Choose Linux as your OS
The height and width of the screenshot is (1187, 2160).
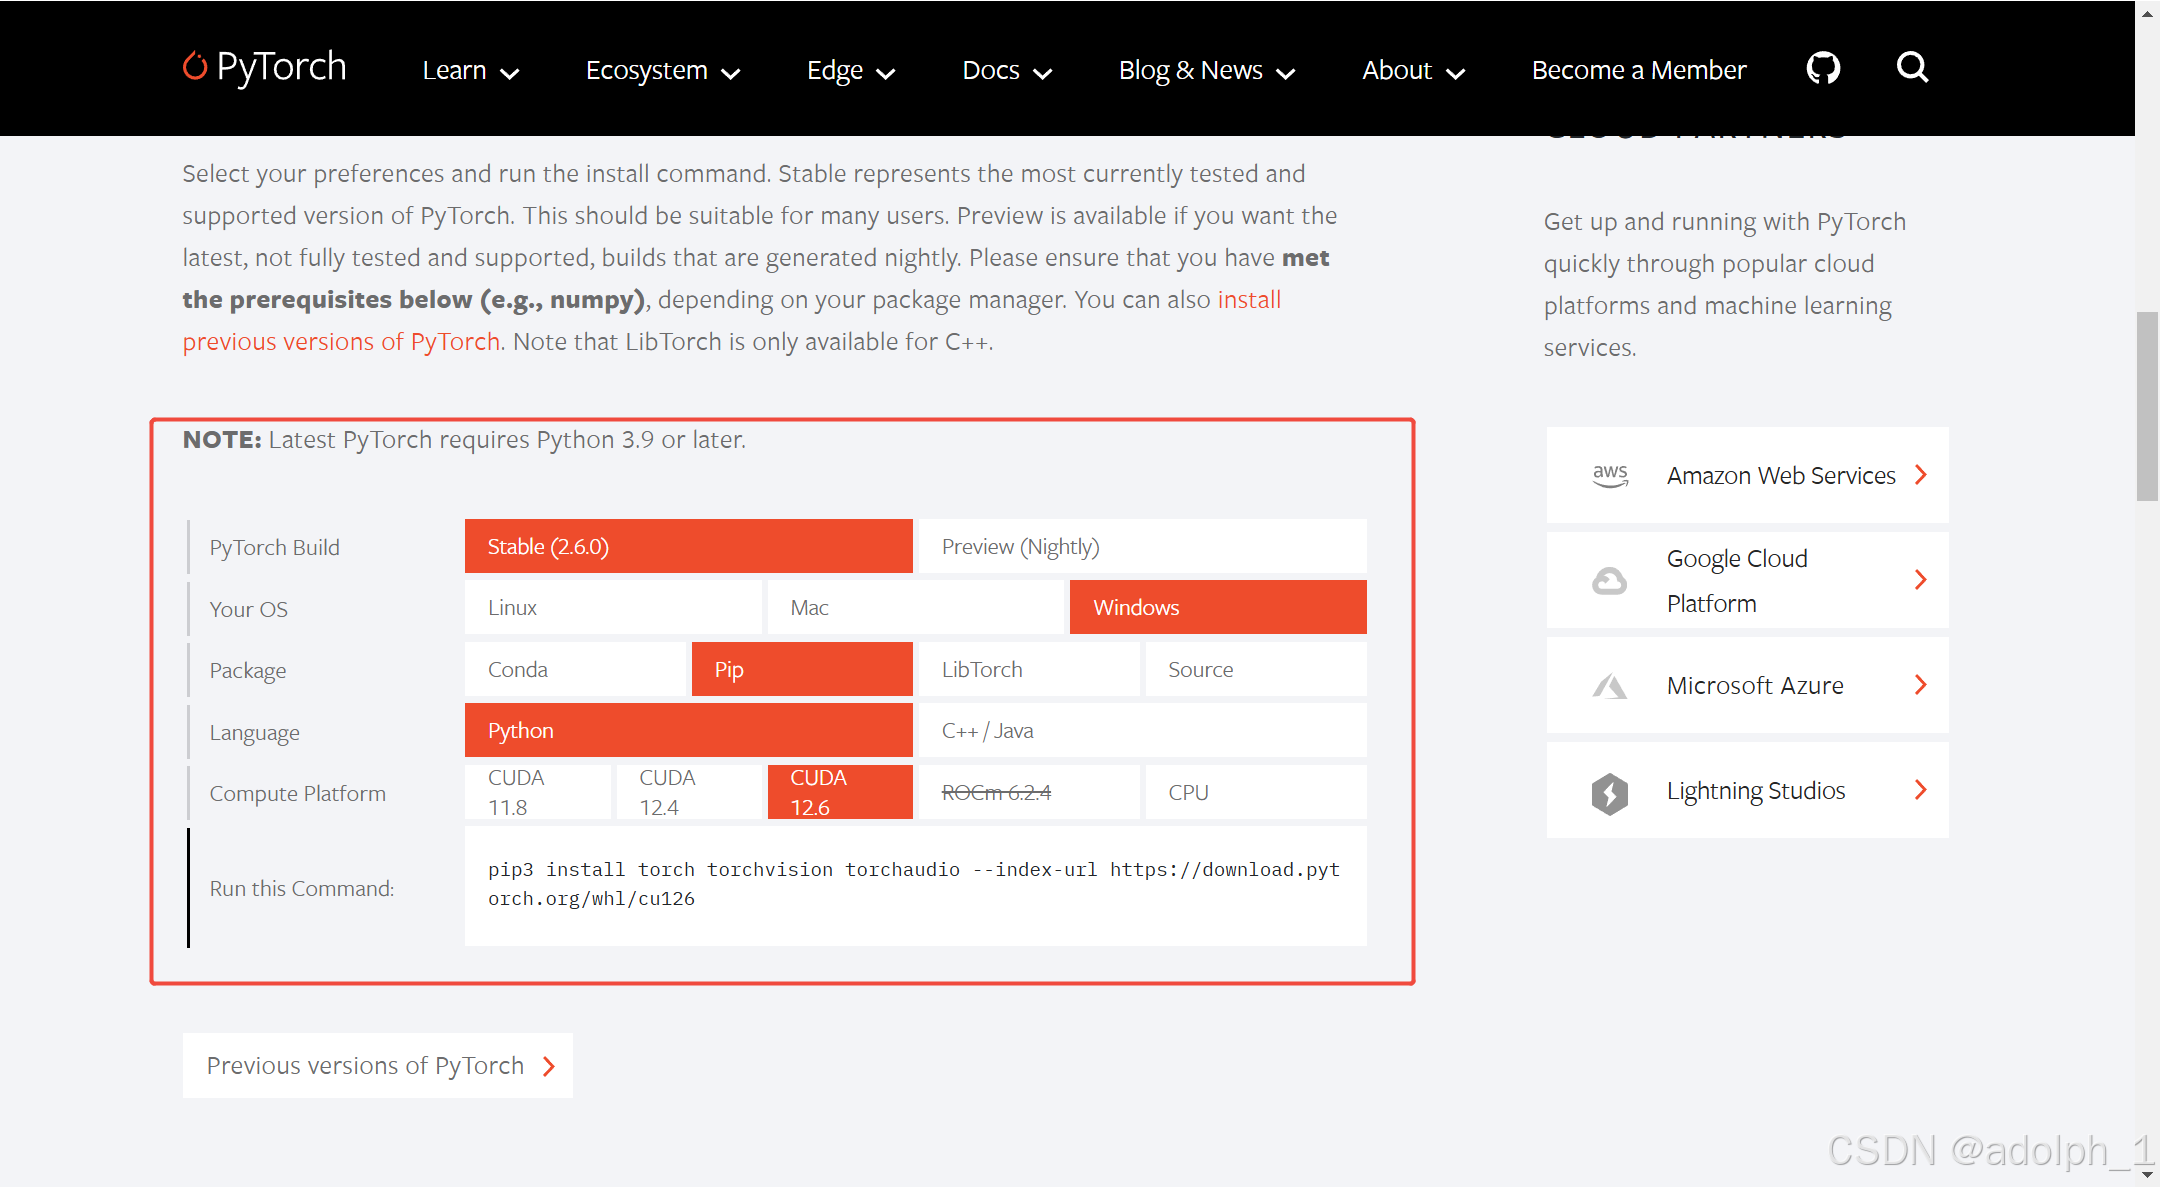point(613,608)
